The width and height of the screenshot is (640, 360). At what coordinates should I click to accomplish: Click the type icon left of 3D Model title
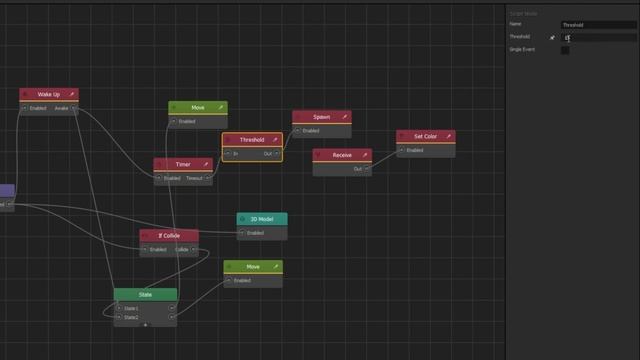coord(242,219)
